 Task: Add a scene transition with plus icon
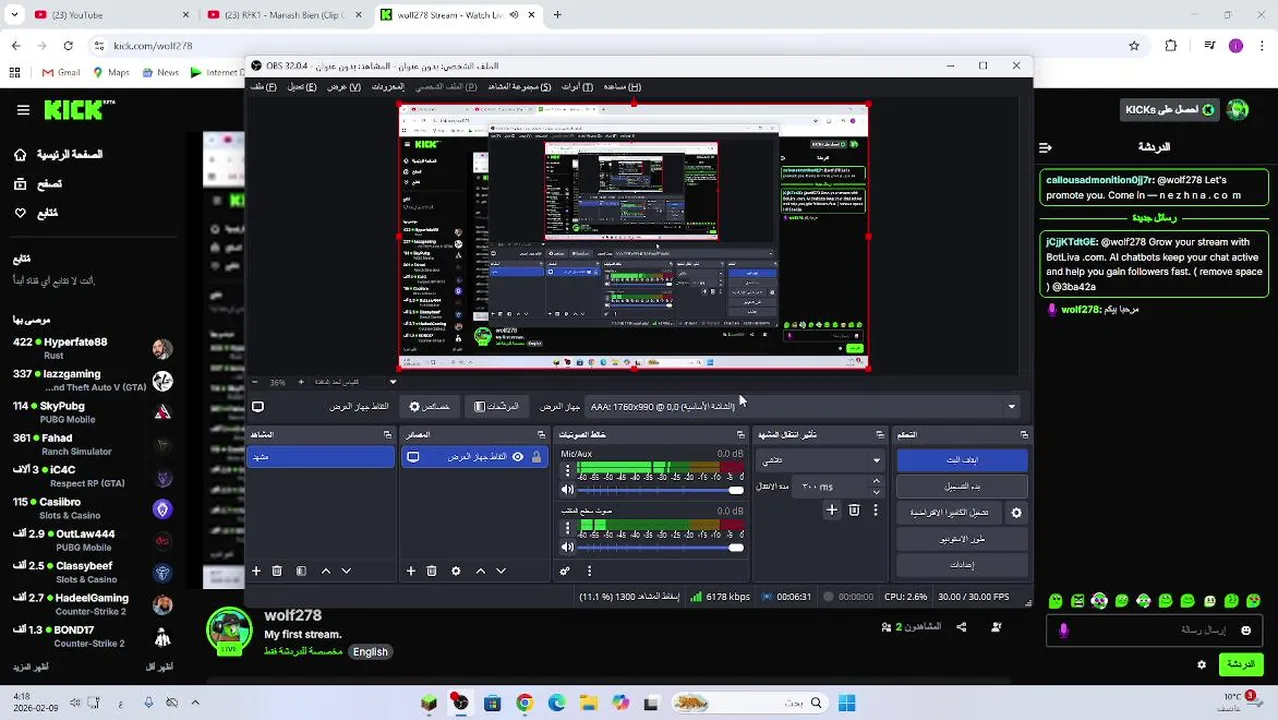[831, 510]
